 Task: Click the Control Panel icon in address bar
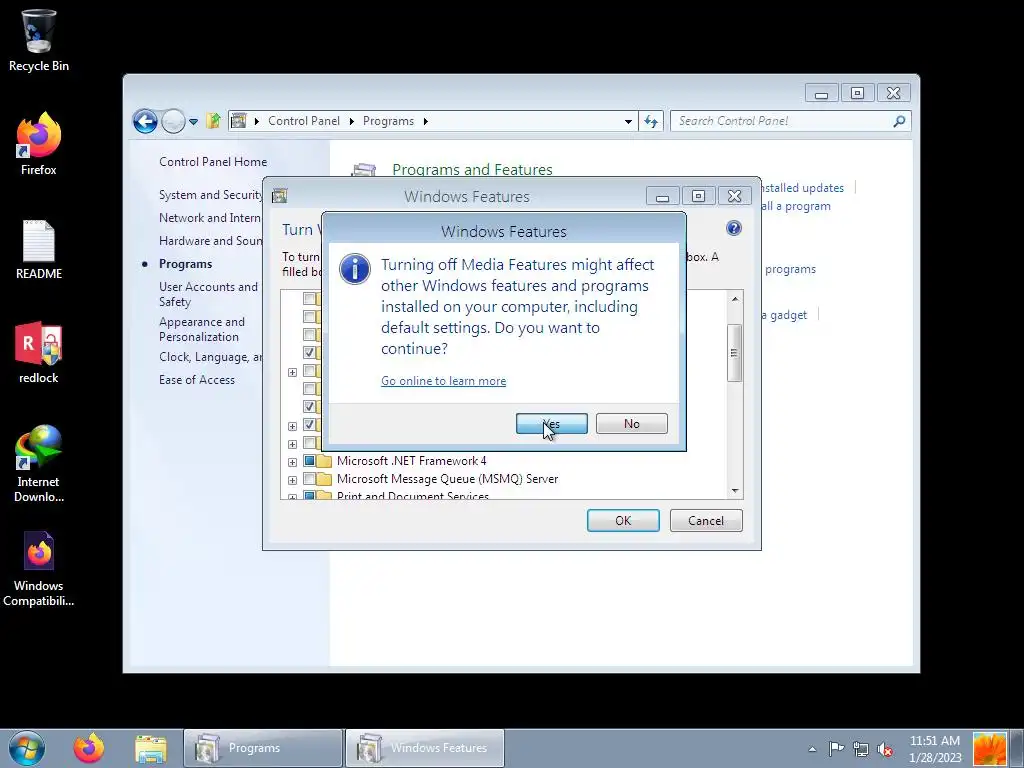click(x=239, y=121)
